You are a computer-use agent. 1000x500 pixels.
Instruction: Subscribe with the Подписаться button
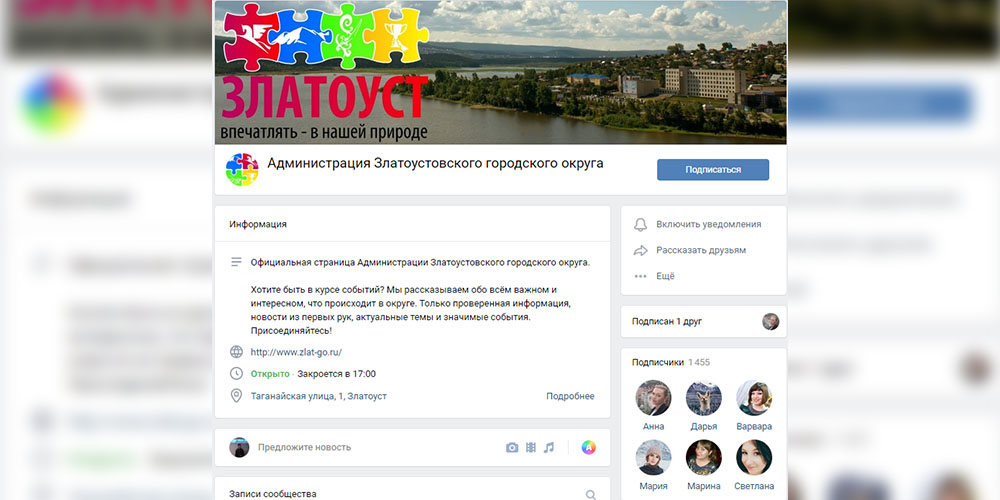713,170
